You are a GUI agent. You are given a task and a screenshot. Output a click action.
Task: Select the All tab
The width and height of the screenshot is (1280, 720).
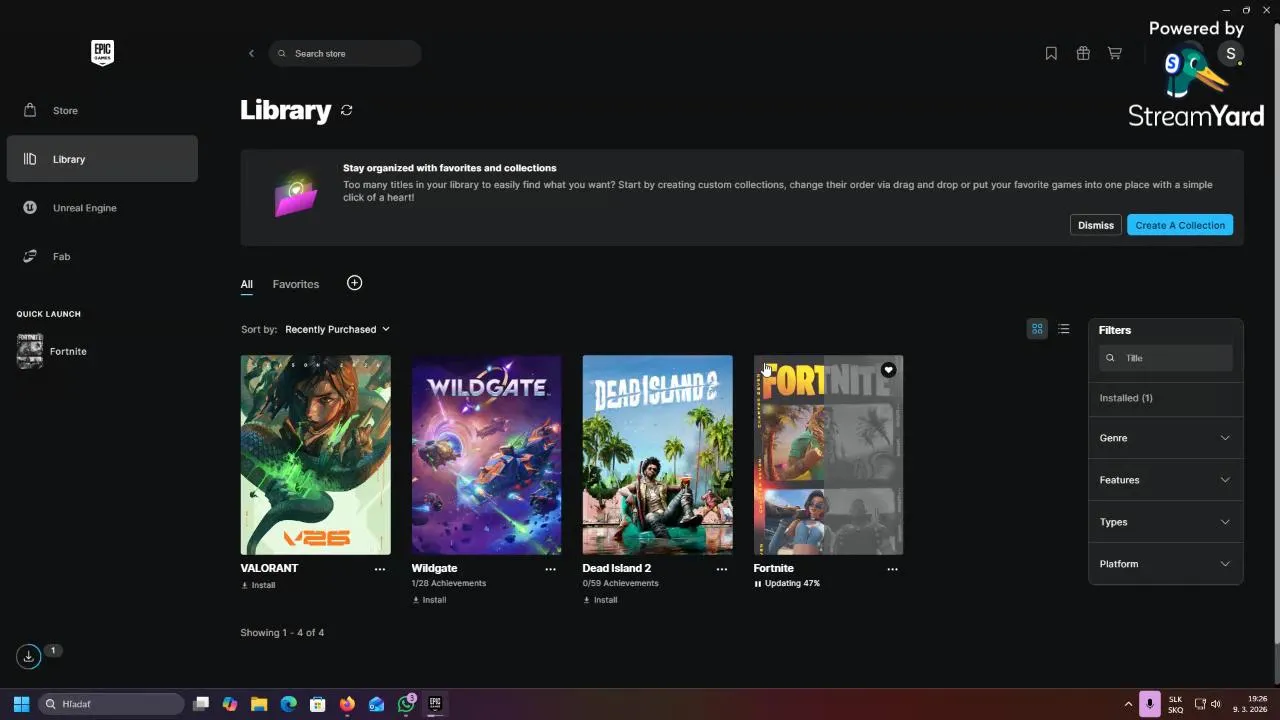point(246,284)
